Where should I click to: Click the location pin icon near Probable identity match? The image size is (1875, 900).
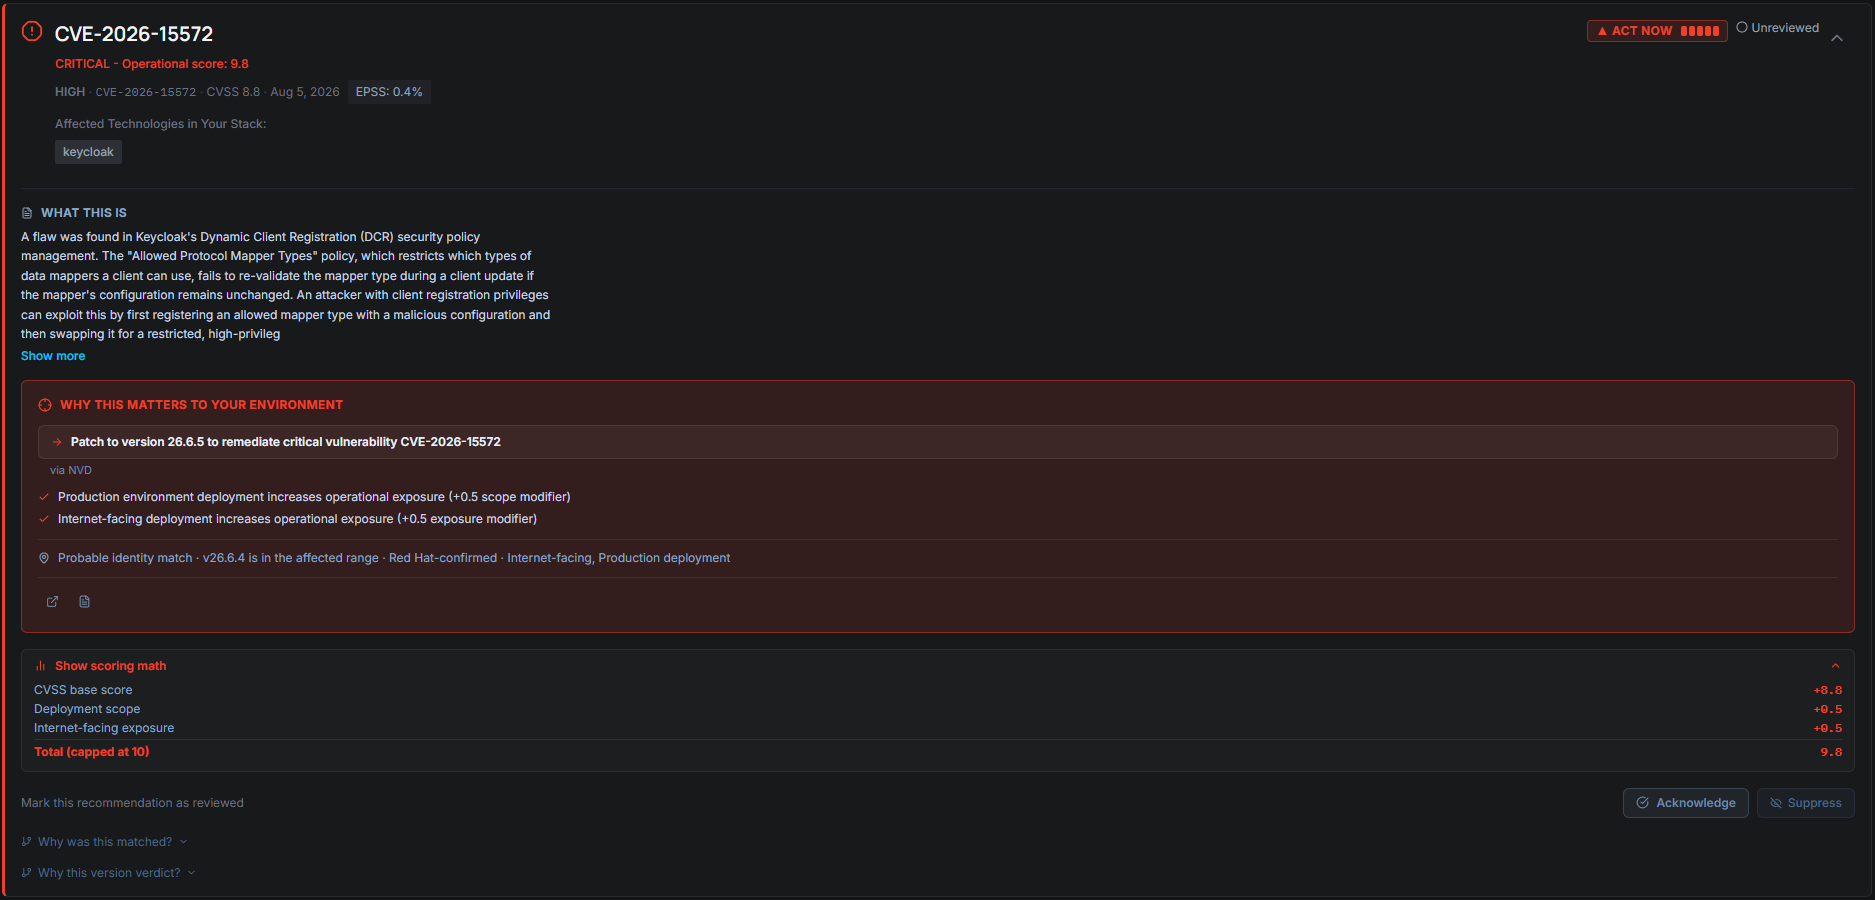coord(44,558)
